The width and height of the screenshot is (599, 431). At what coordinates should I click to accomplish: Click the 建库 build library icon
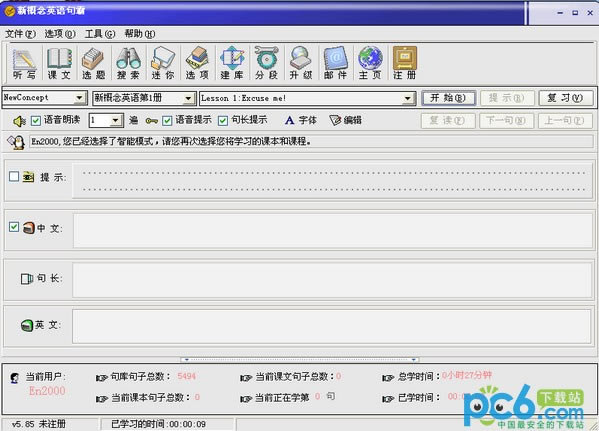tap(232, 63)
